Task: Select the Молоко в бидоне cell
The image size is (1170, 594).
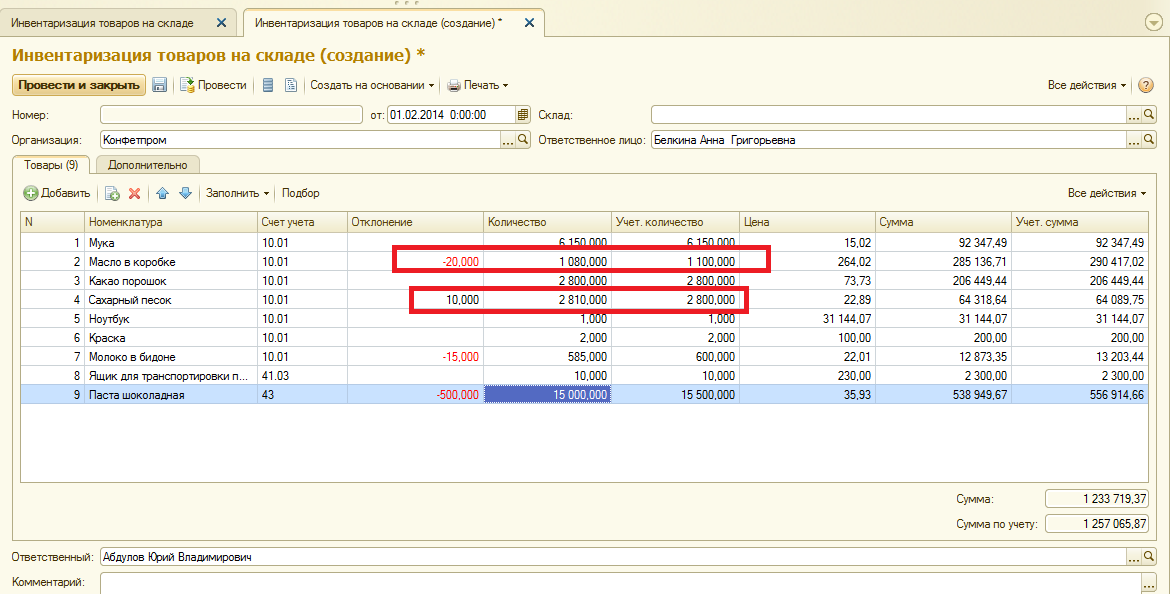Action: (171, 357)
